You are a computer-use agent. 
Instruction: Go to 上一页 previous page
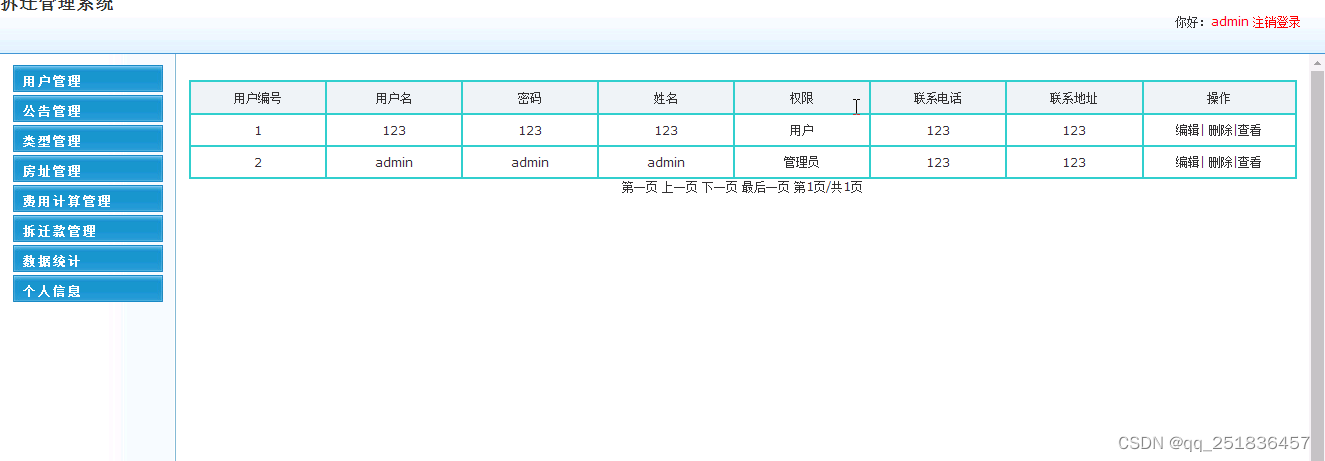click(x=679, y=188)
